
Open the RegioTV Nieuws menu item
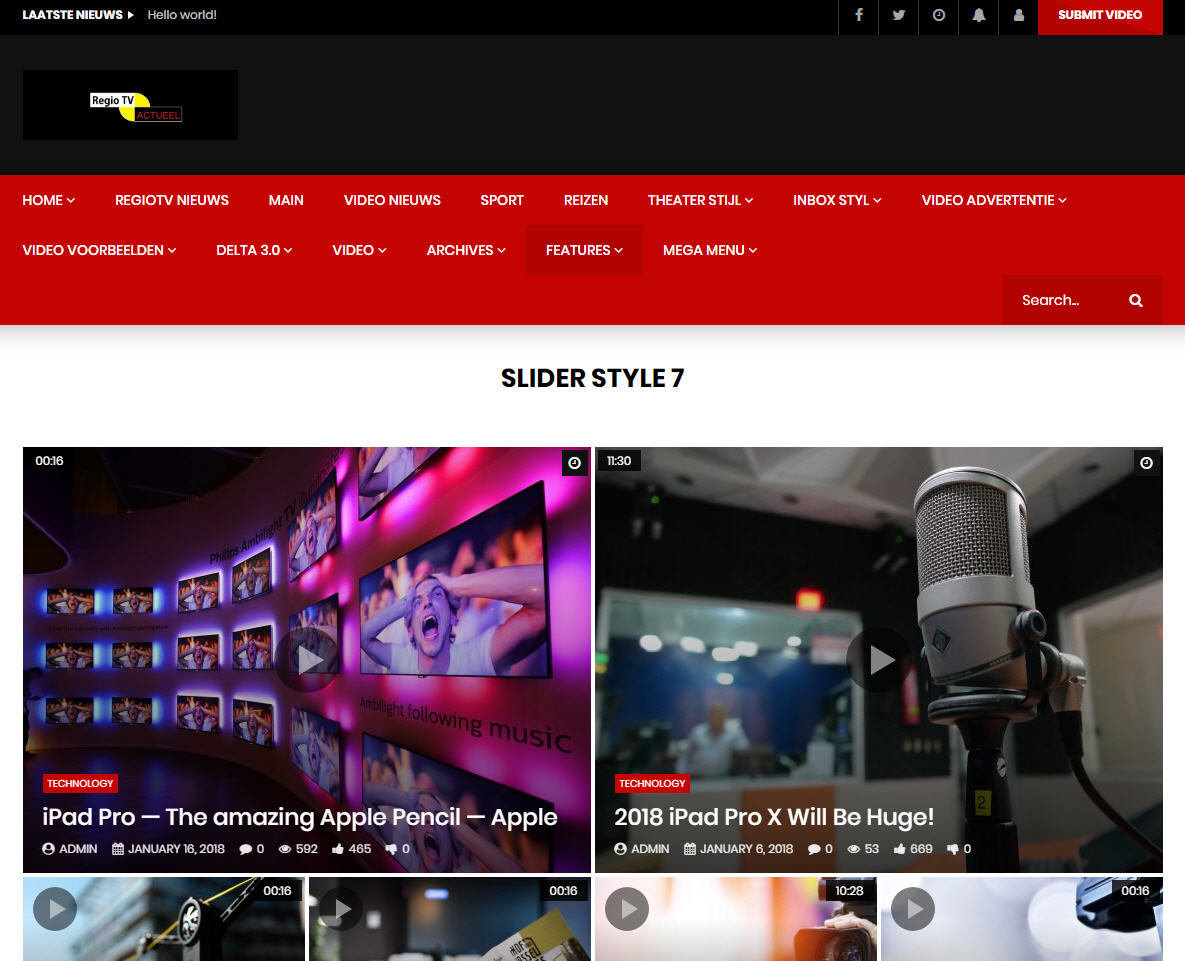coord(172,200)
